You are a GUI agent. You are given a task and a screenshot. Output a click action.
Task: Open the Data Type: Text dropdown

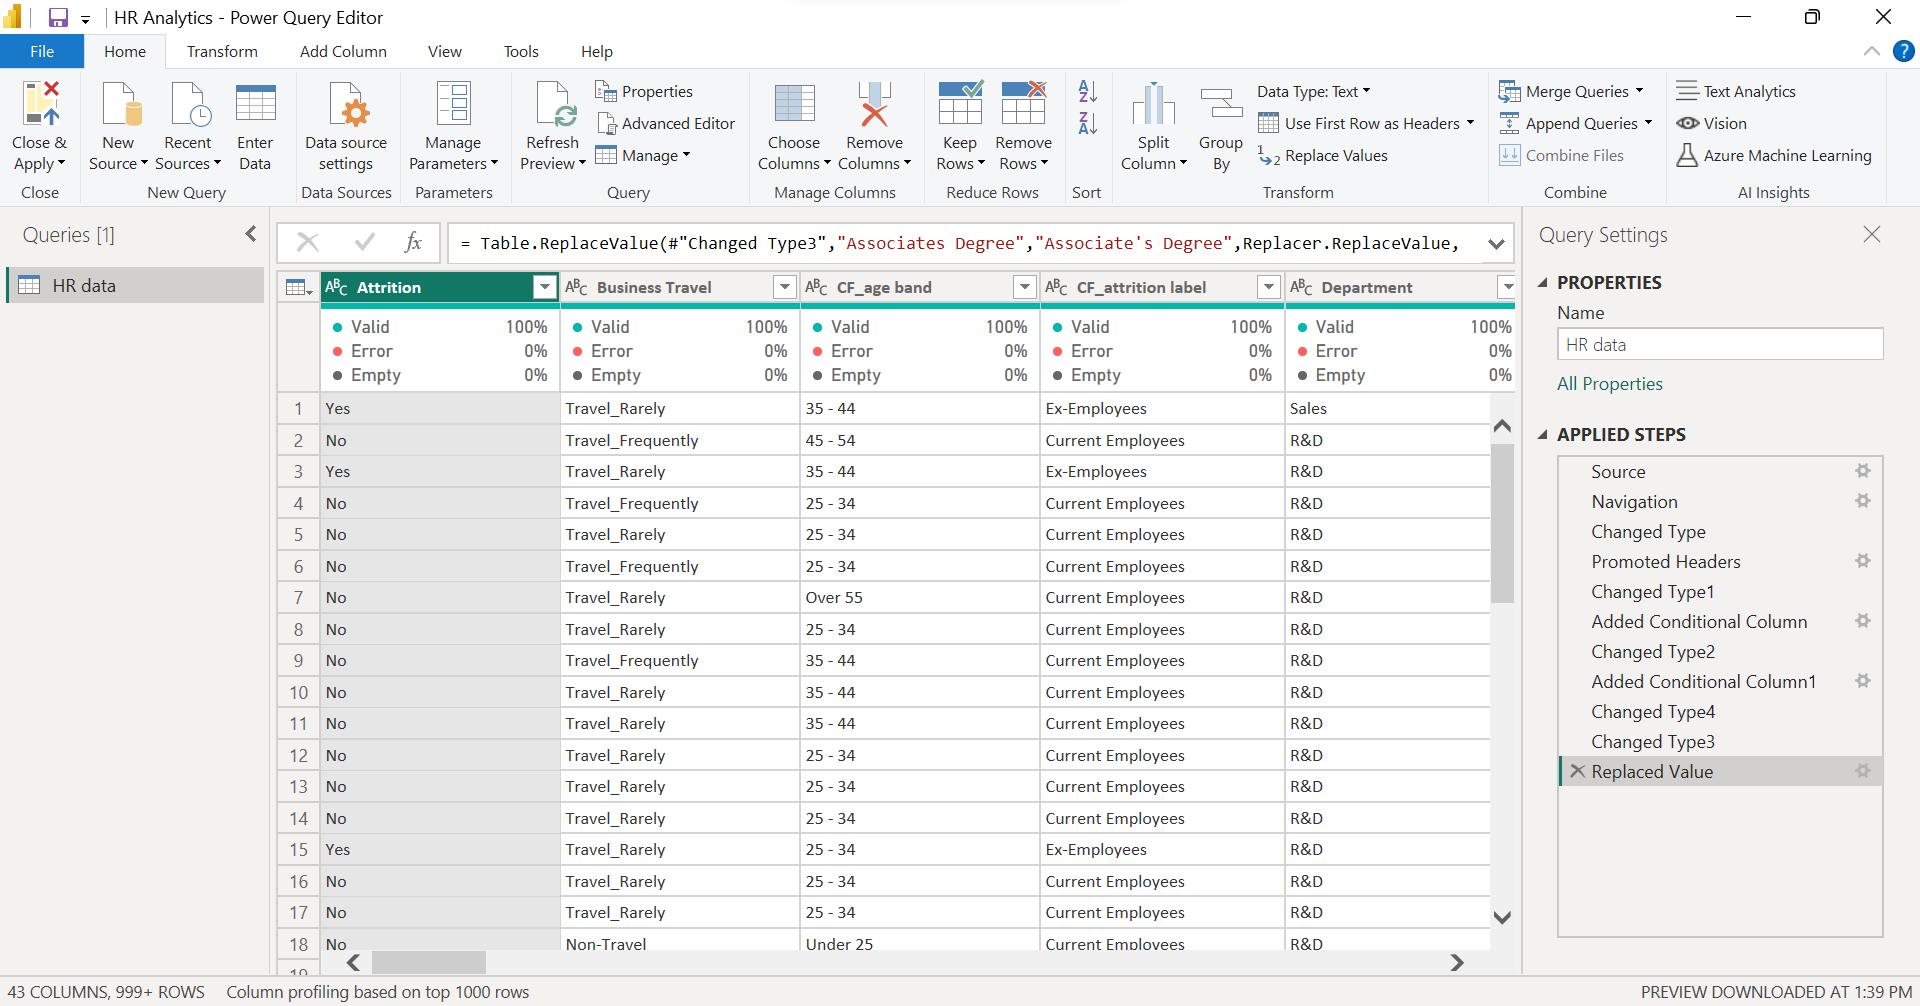click(x=1313, y=91)
